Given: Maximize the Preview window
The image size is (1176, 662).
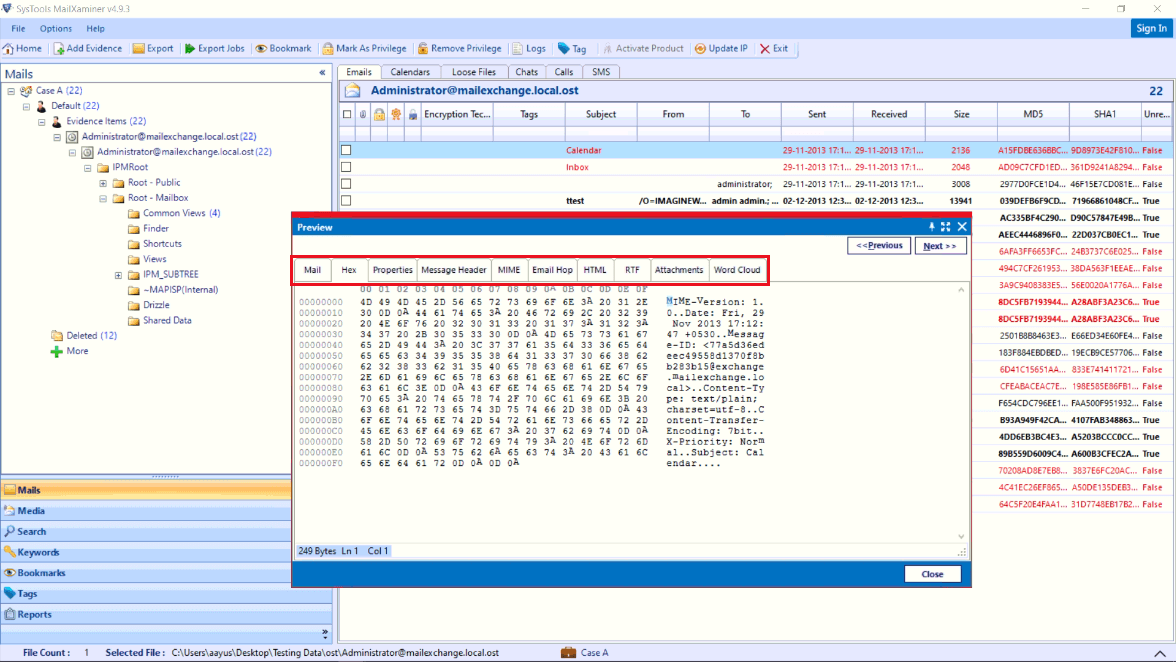Looking at the screenshot, I should tap(946, 226).
